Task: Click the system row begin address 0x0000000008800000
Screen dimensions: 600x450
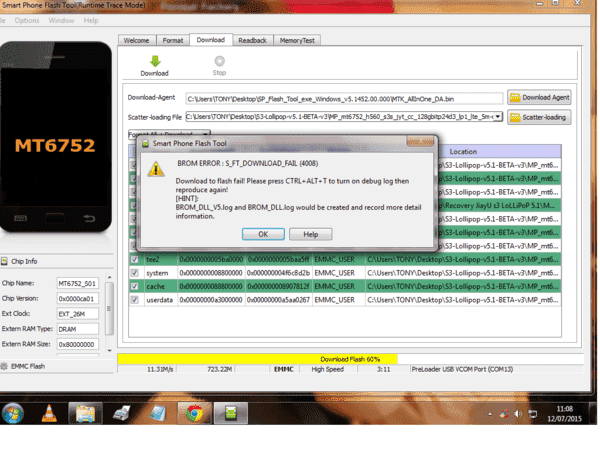Action: 211,273
